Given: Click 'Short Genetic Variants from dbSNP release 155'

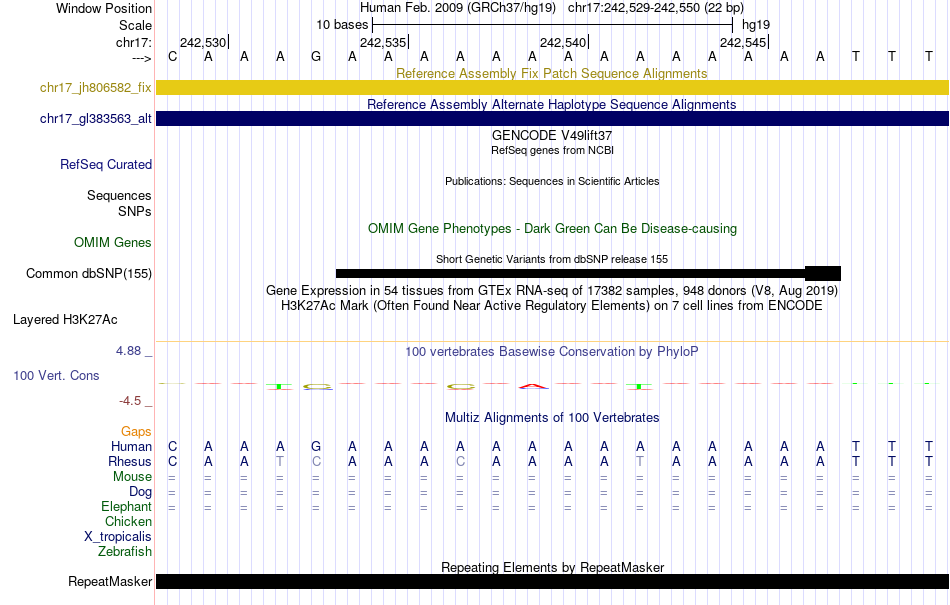Looking at the screenshot, I should tap(552, 259).
